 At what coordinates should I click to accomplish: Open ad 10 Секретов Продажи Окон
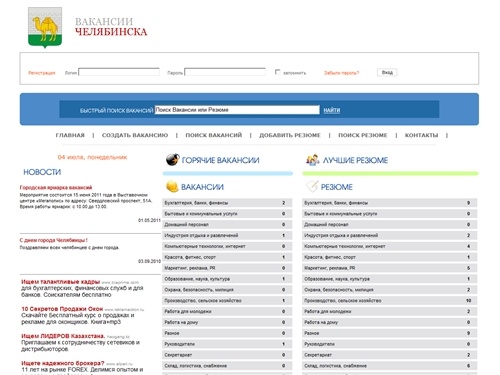tap(62, 309)
